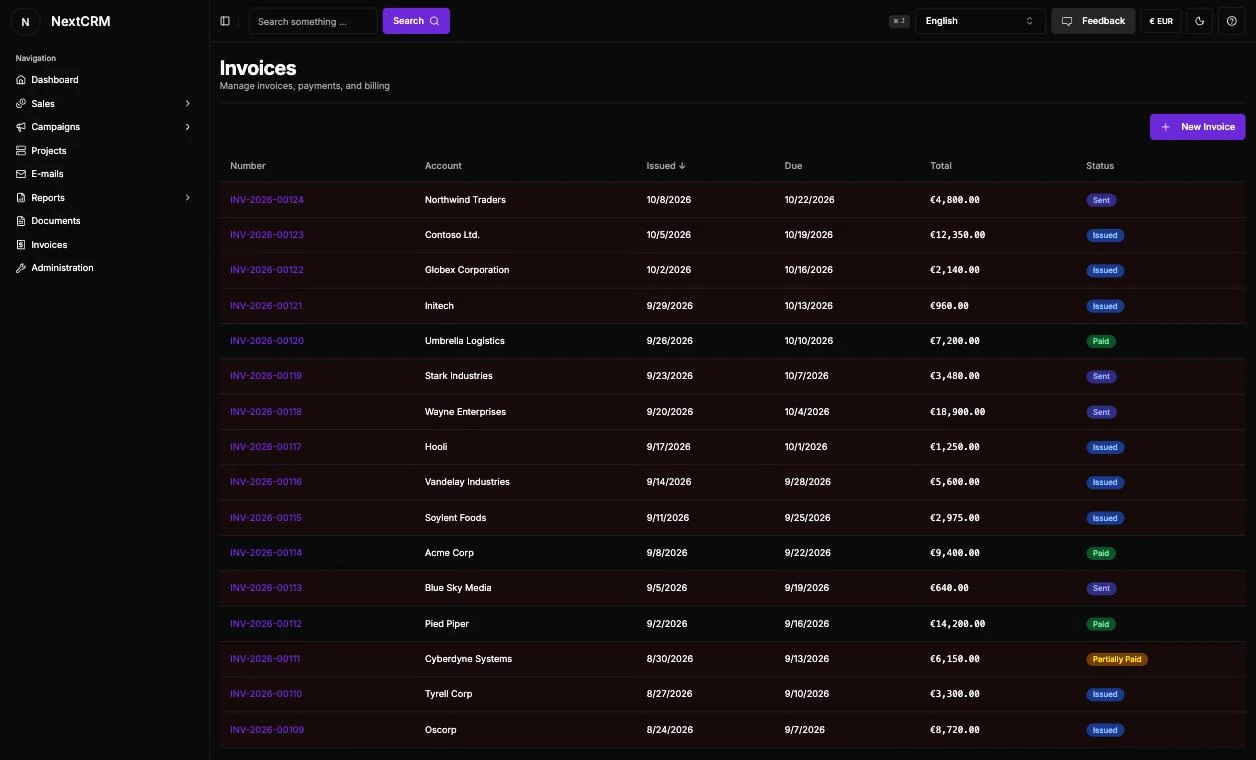
Task: Open invoice INV-2026-00120 link
Action: pos(267,341)
